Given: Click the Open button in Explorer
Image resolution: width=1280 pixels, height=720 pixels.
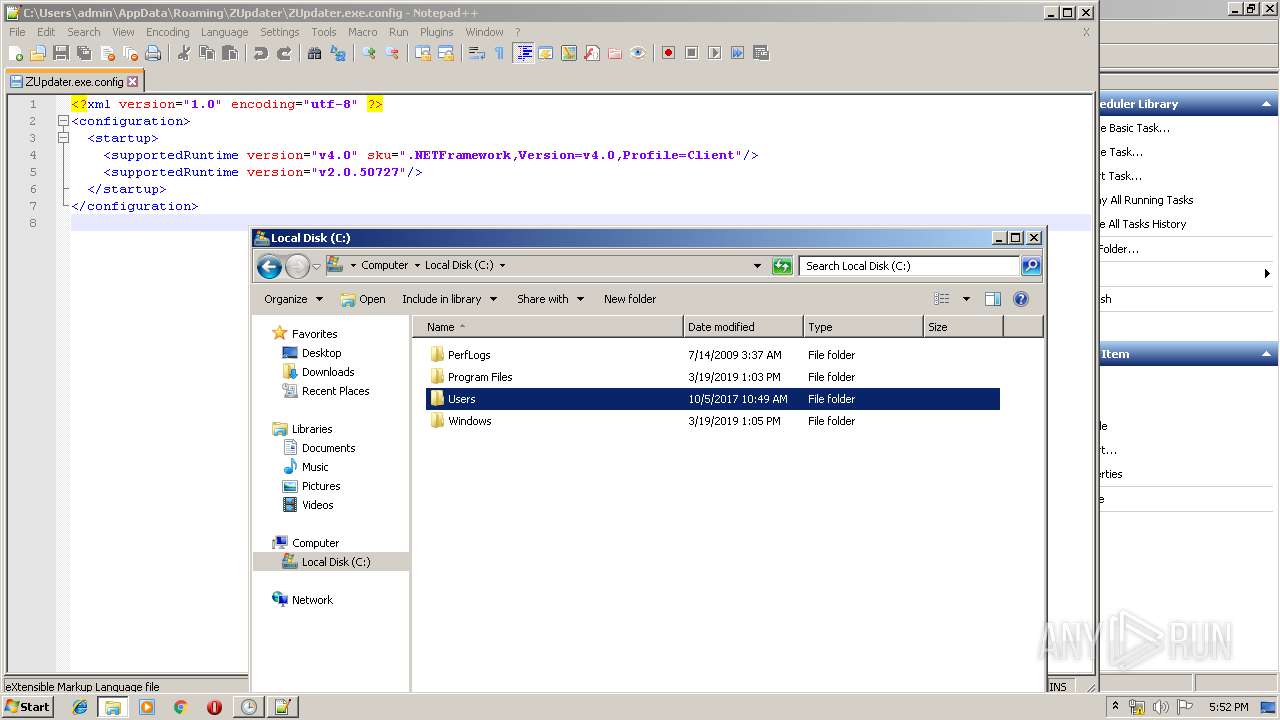Looking at the screenshot, I should pyautogui.click(x=363, y=299).
